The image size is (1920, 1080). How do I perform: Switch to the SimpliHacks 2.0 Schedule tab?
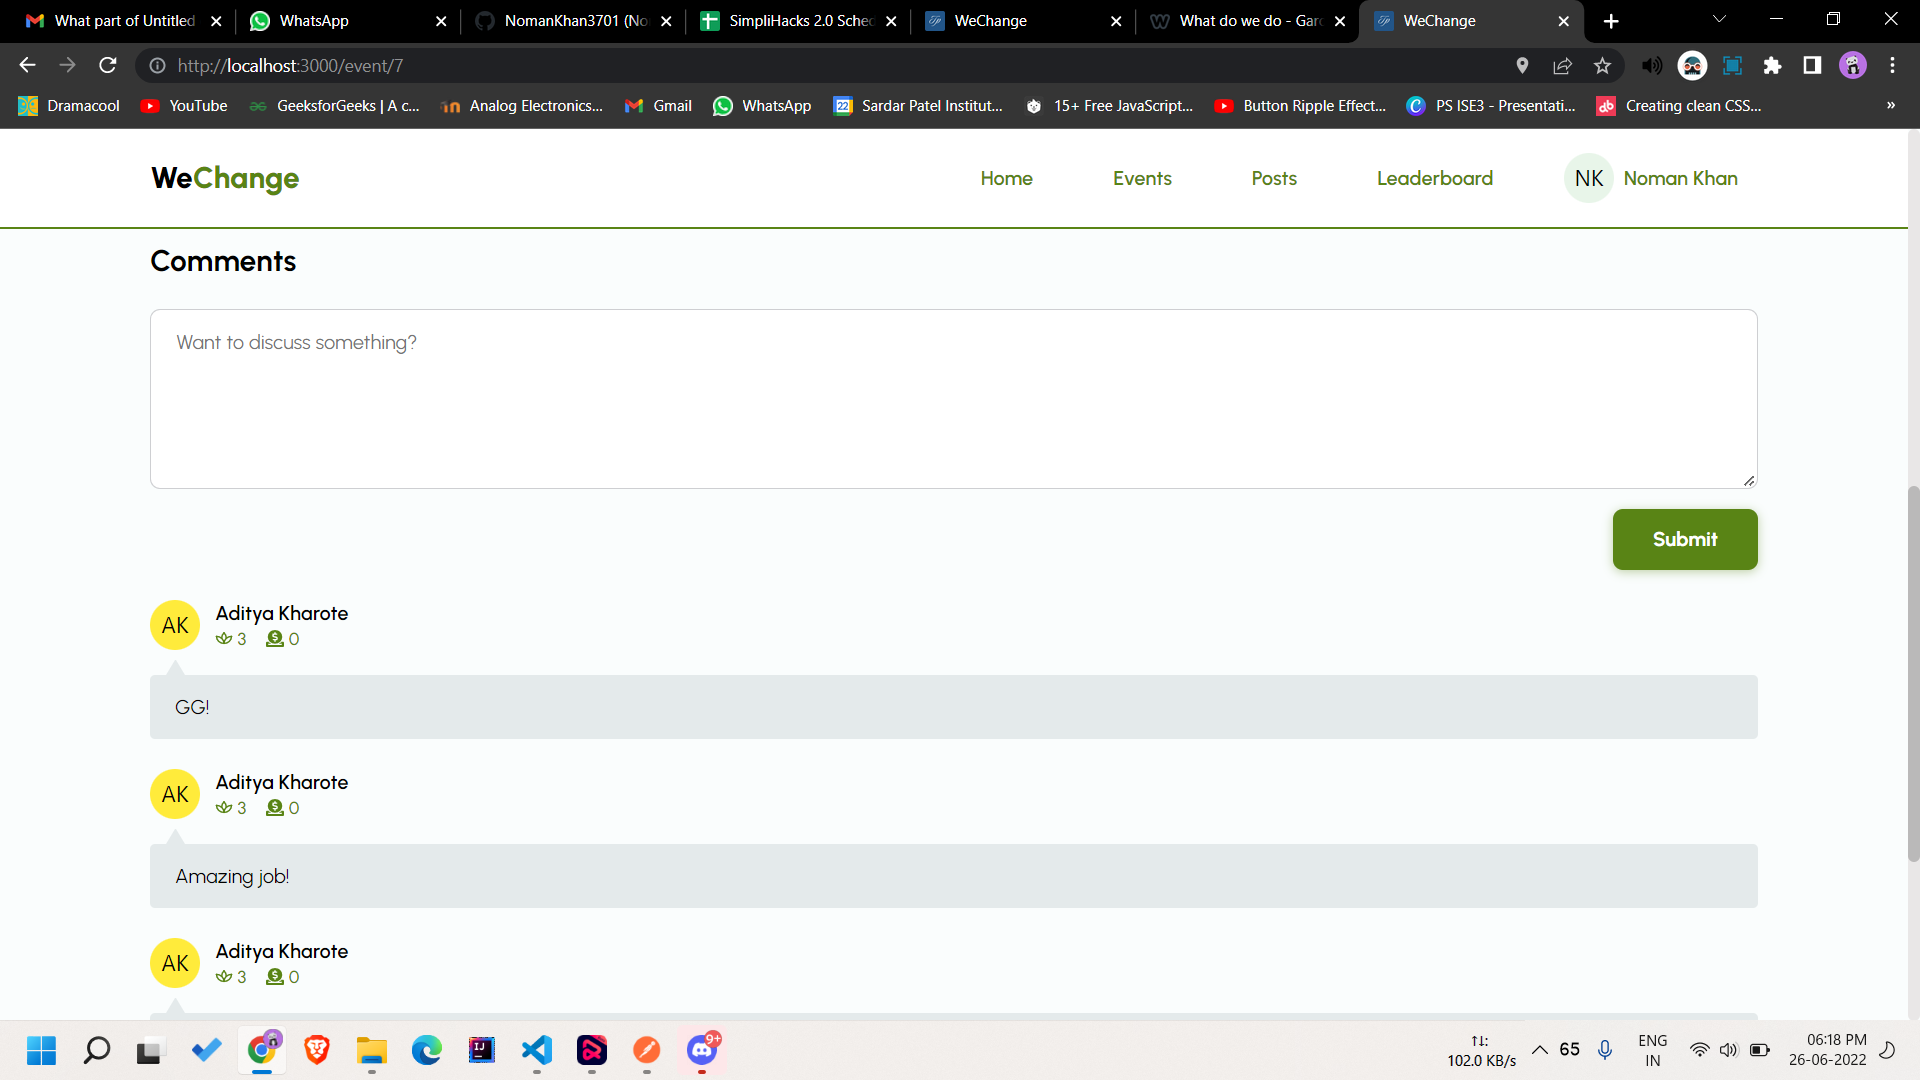pyautogui.click(x=790, y=21)
